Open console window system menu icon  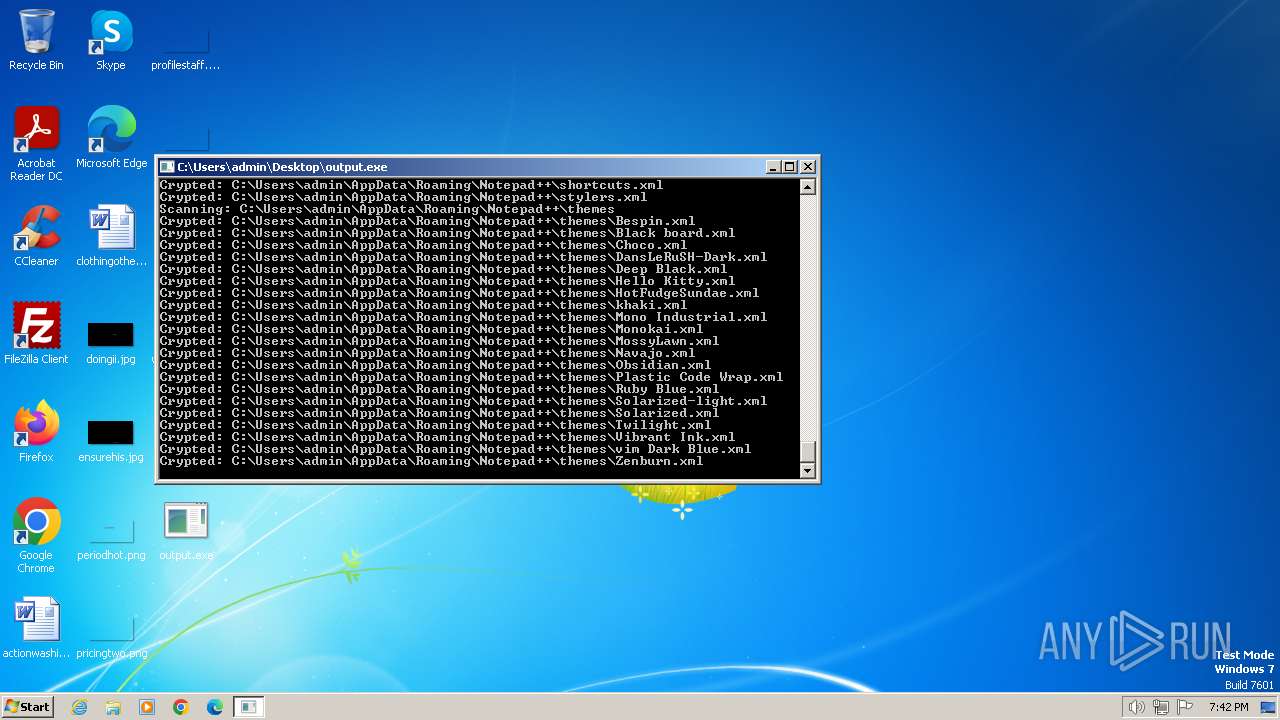pyautogui.click(x=167, y=167)
